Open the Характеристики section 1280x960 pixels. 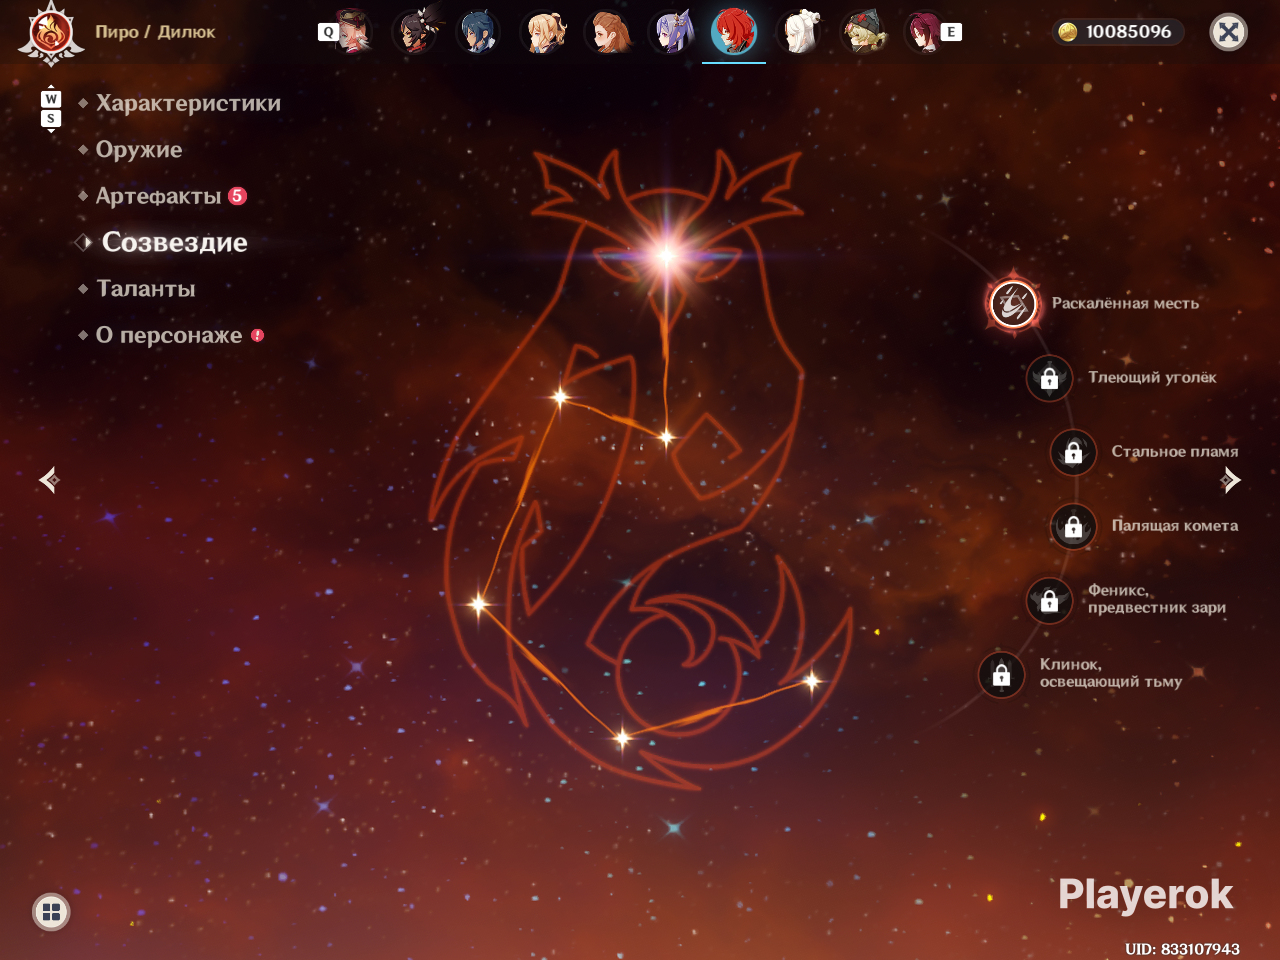188,103
